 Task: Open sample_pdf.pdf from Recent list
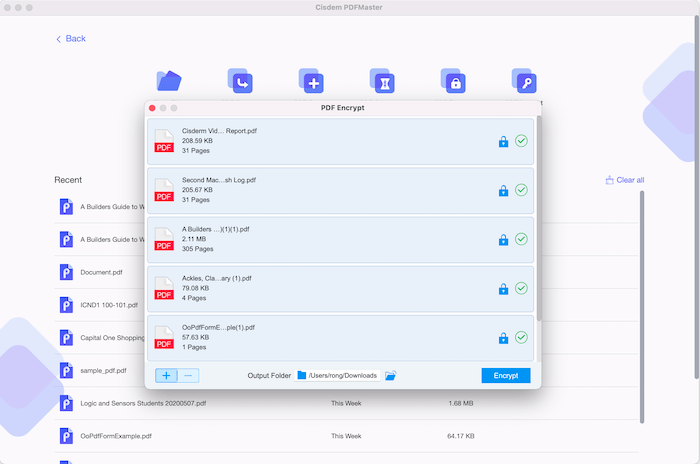pos(103,371)
